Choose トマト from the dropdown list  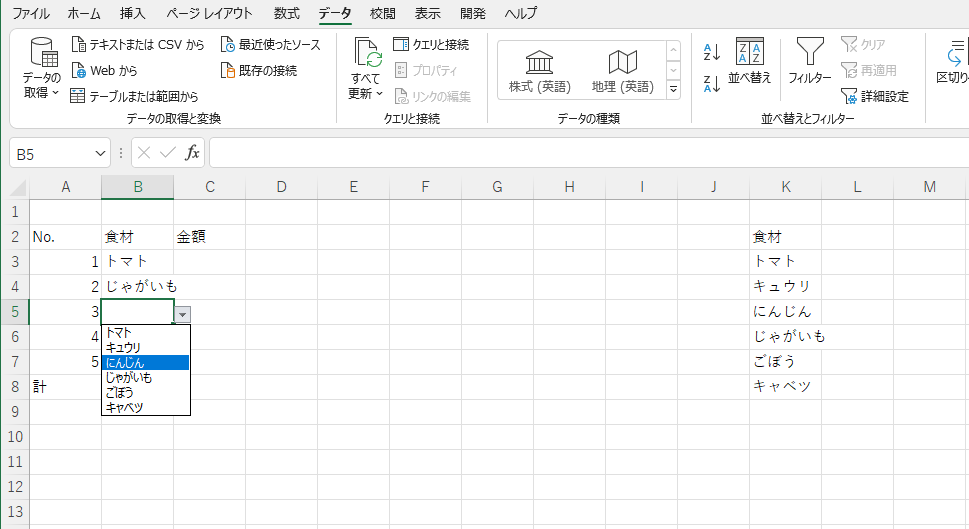[x=145, y=332]
